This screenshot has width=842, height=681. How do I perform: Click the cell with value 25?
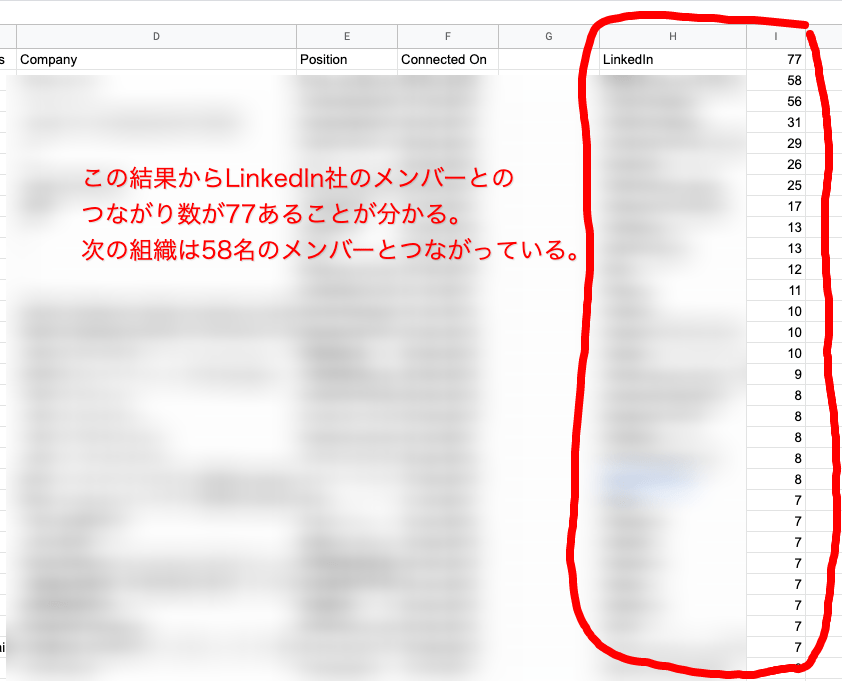click(x=776, y=185)
